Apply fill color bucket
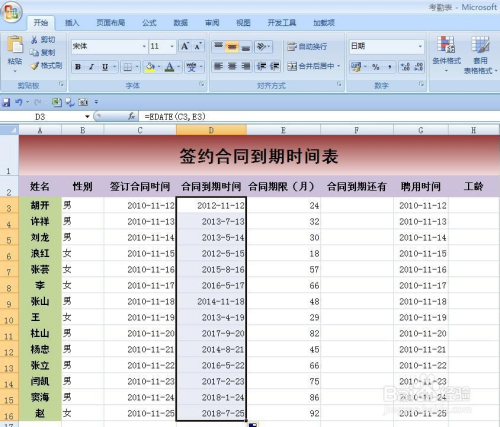Viewport: 500px width, 427px height. (x=150, y=67)
